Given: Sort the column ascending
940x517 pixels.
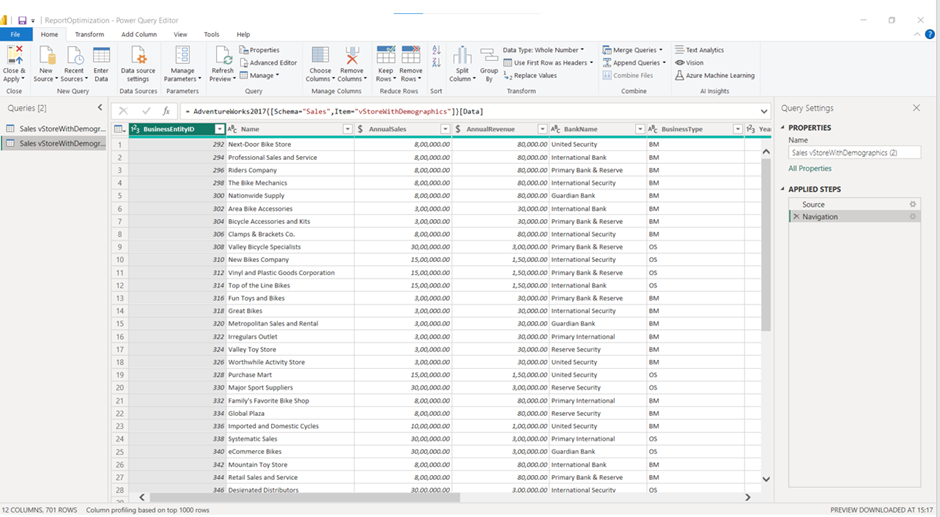Looking at the screenshot, I should tap(436, 50).
